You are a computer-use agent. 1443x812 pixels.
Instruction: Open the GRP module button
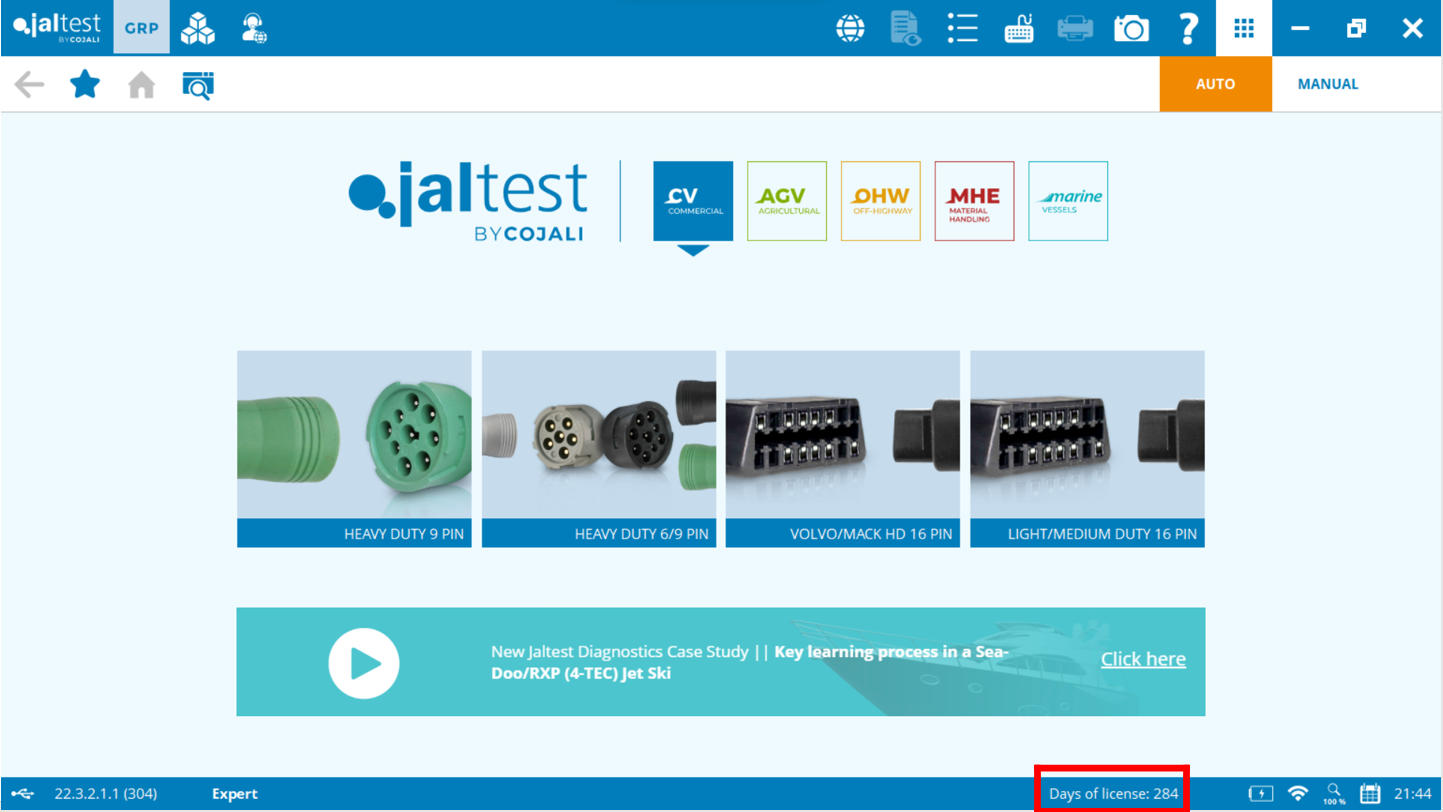[x=141, y=28]
